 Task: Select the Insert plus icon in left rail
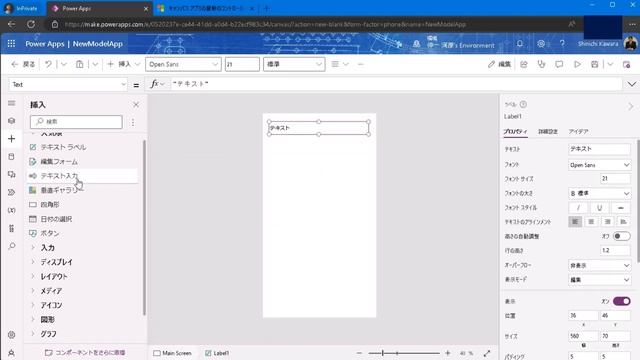[x=11, y=139]
